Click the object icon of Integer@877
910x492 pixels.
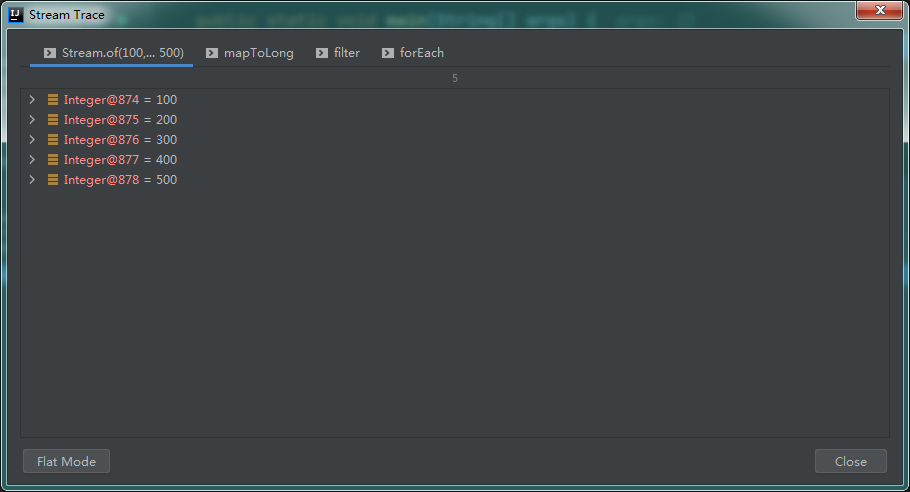[x=53, y=160]
